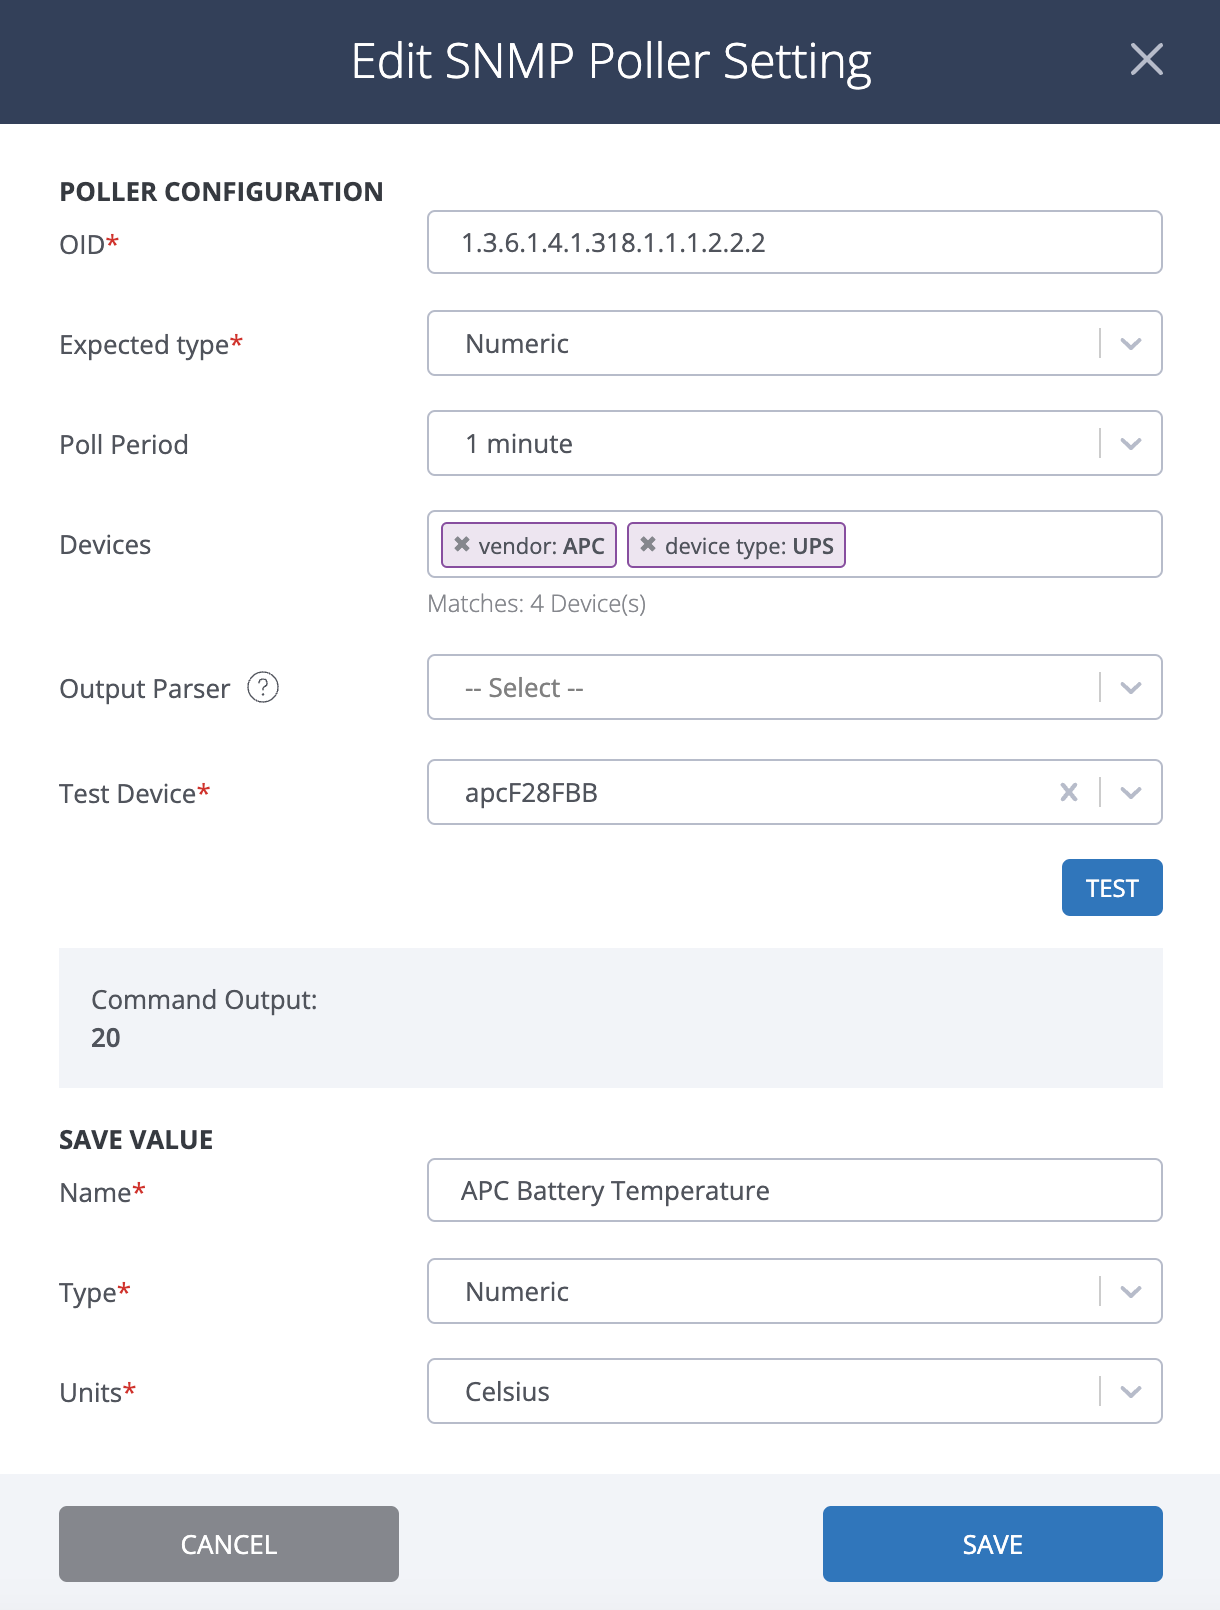Run the TEST on the selected device
Image resolution: width=1220 pixels, height=1610 pixels.
1112,887
